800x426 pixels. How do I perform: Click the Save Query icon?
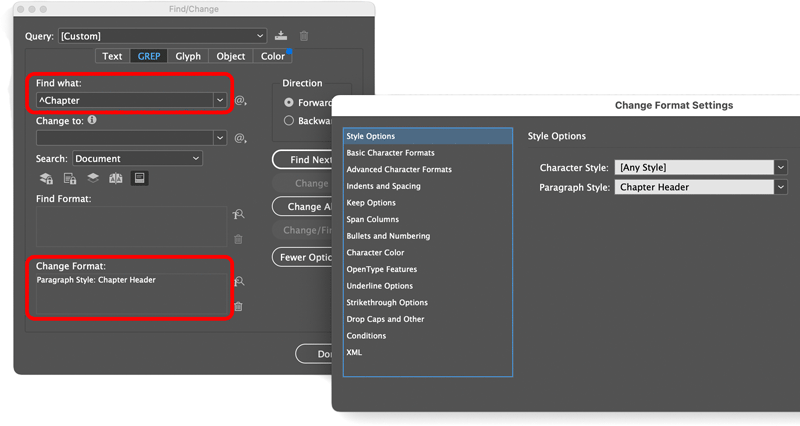point(281,36)
